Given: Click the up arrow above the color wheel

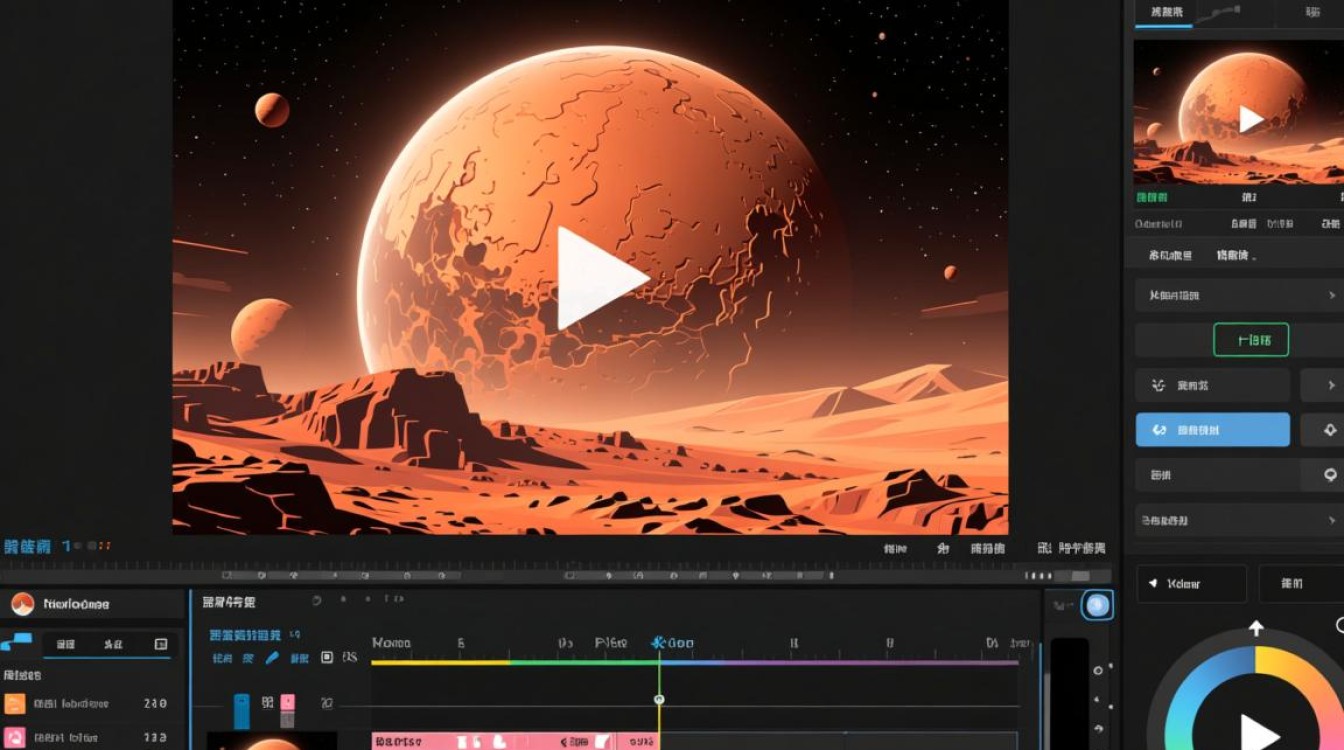Looking at the screenshot, I should [x=1256, y=628].
